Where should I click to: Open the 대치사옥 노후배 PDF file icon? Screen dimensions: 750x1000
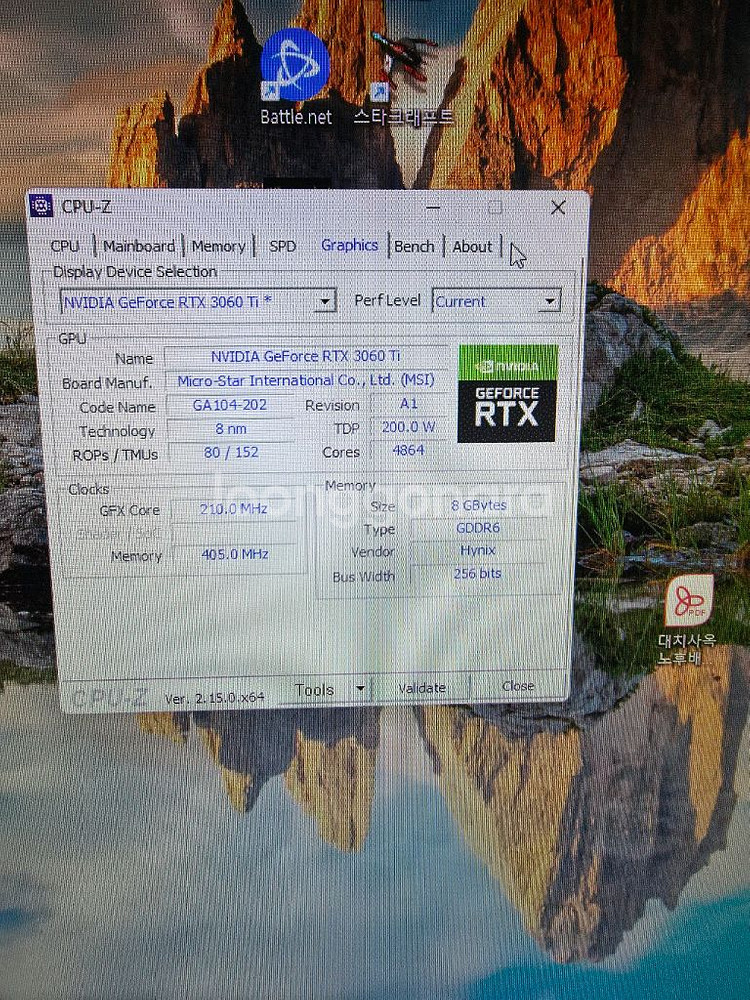point(688,619)
